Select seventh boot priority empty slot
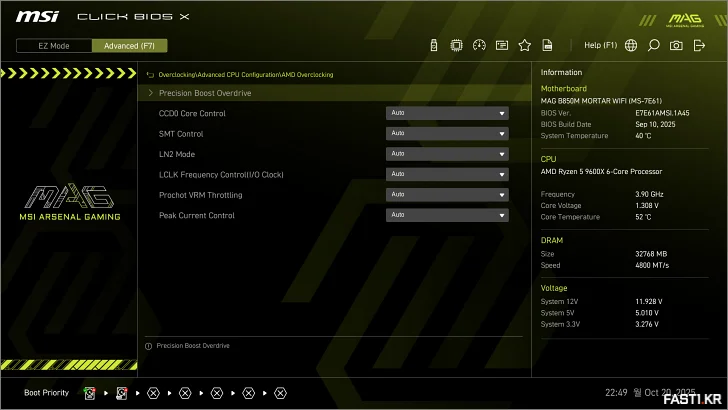Image resolution: width=728 pixels, height=410 pixels. 280,393
